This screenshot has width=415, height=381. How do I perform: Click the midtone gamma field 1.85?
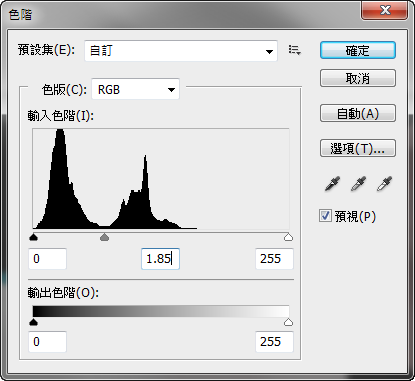(160, 259)
